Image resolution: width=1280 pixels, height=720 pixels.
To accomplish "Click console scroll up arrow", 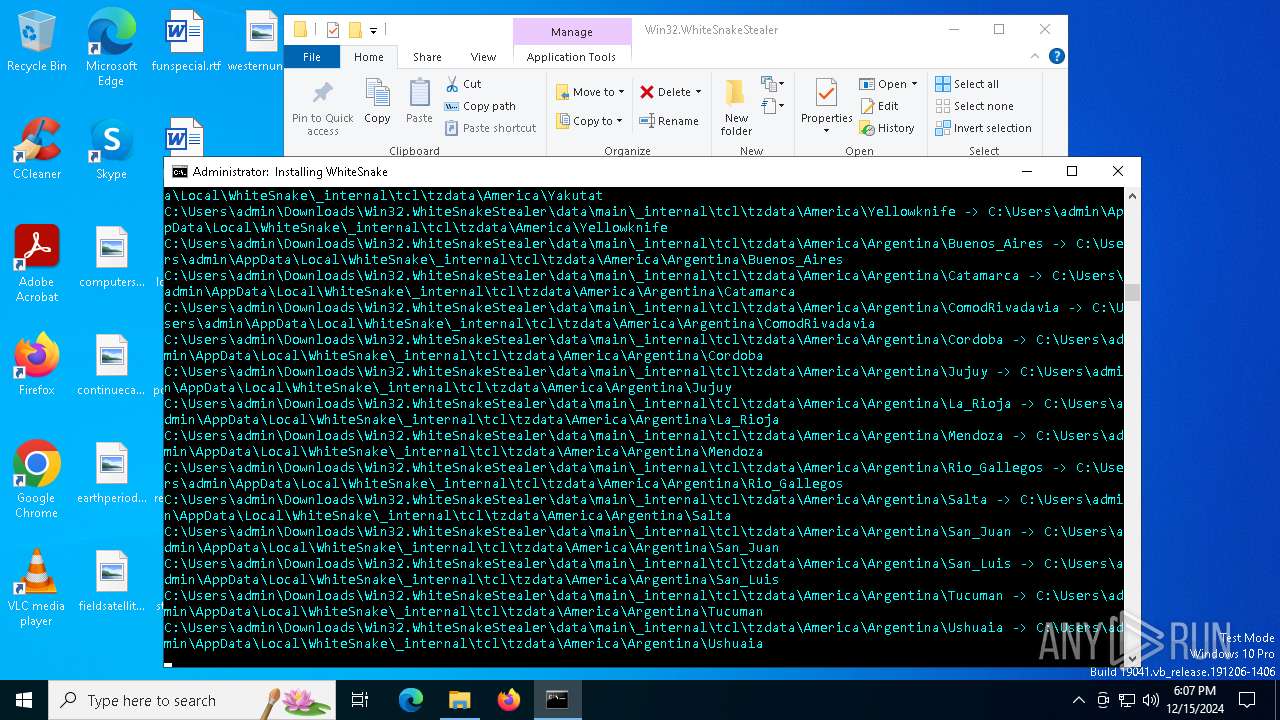I will point(1132,196).
